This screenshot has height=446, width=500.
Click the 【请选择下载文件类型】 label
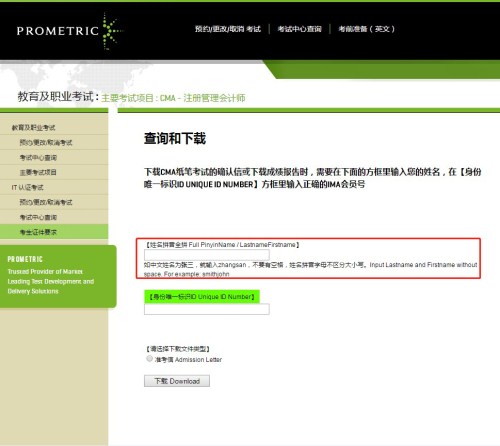click(178, 349)
